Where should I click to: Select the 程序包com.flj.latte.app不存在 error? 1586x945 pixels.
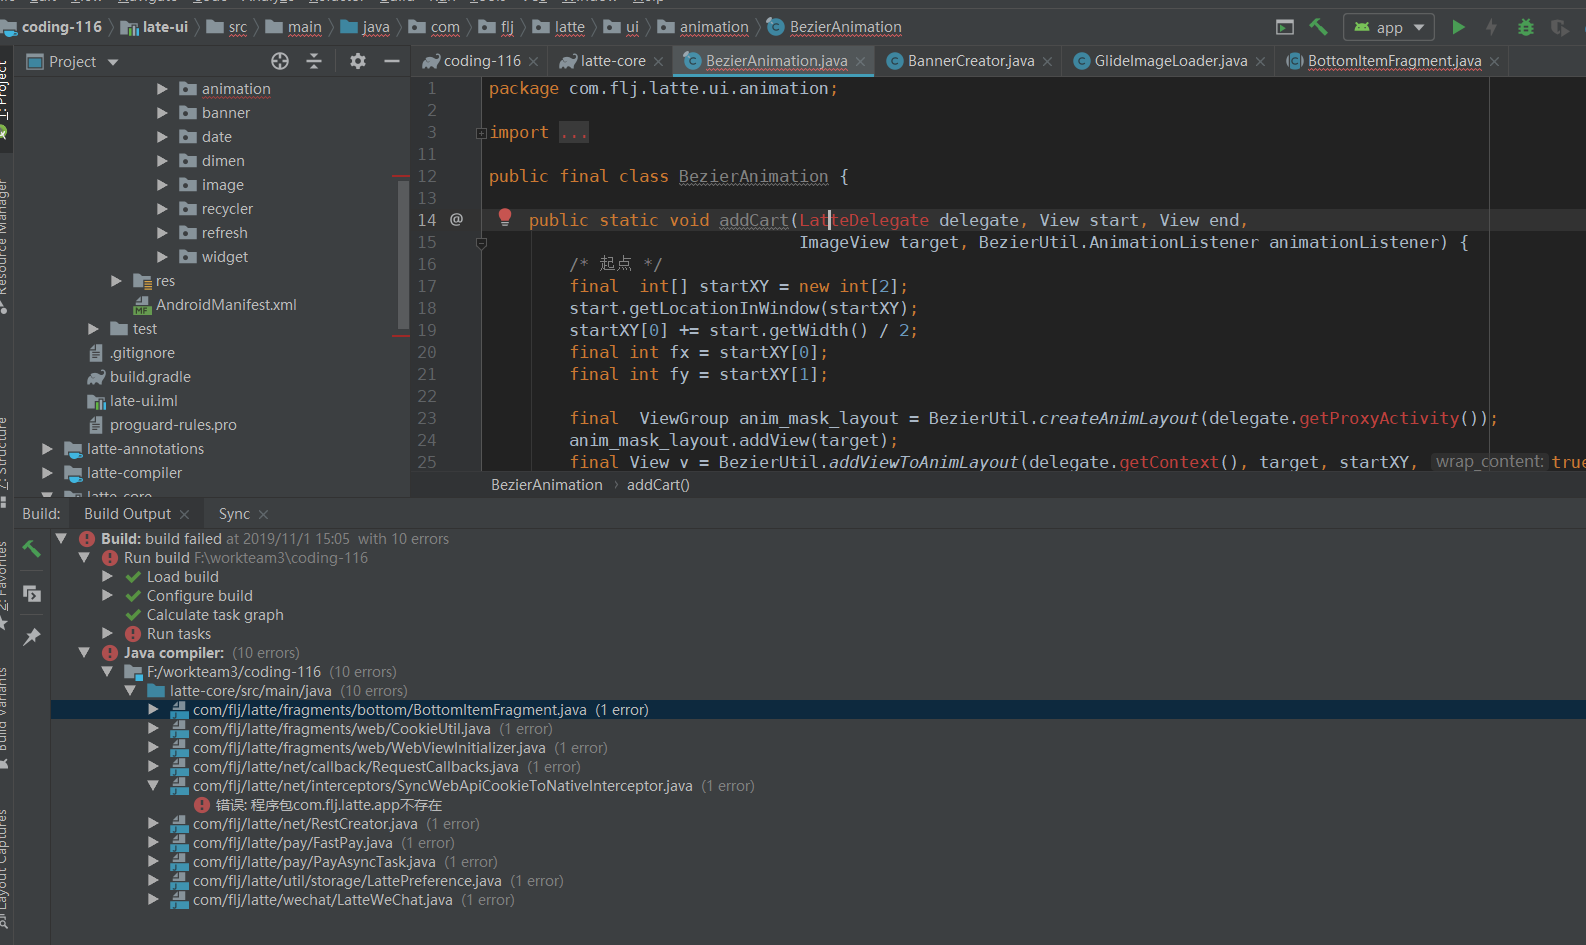328,805
